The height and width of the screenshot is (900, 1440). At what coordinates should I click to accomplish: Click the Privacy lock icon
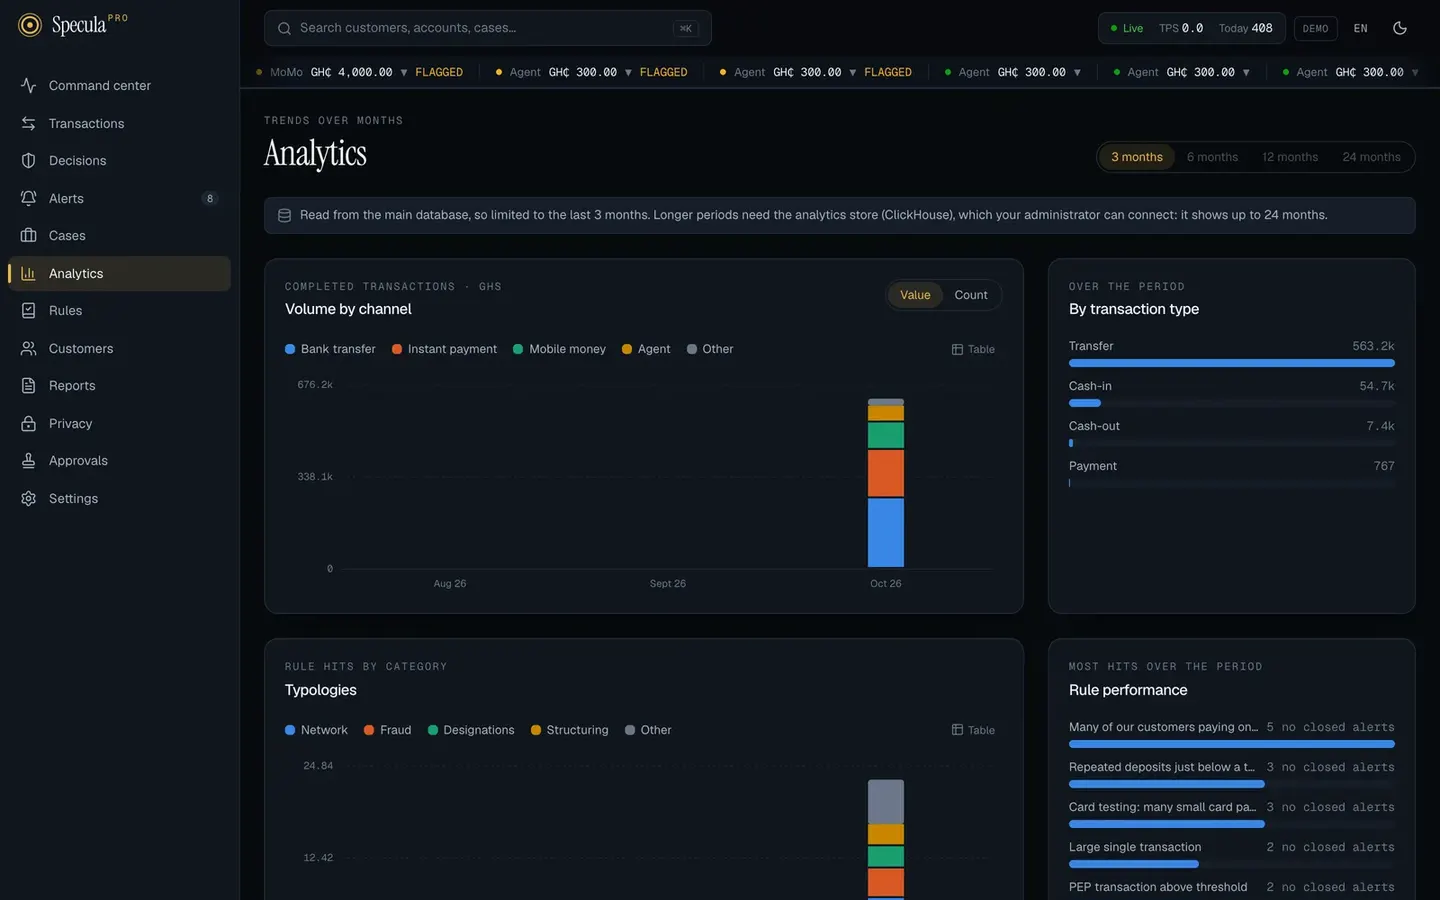28,423
